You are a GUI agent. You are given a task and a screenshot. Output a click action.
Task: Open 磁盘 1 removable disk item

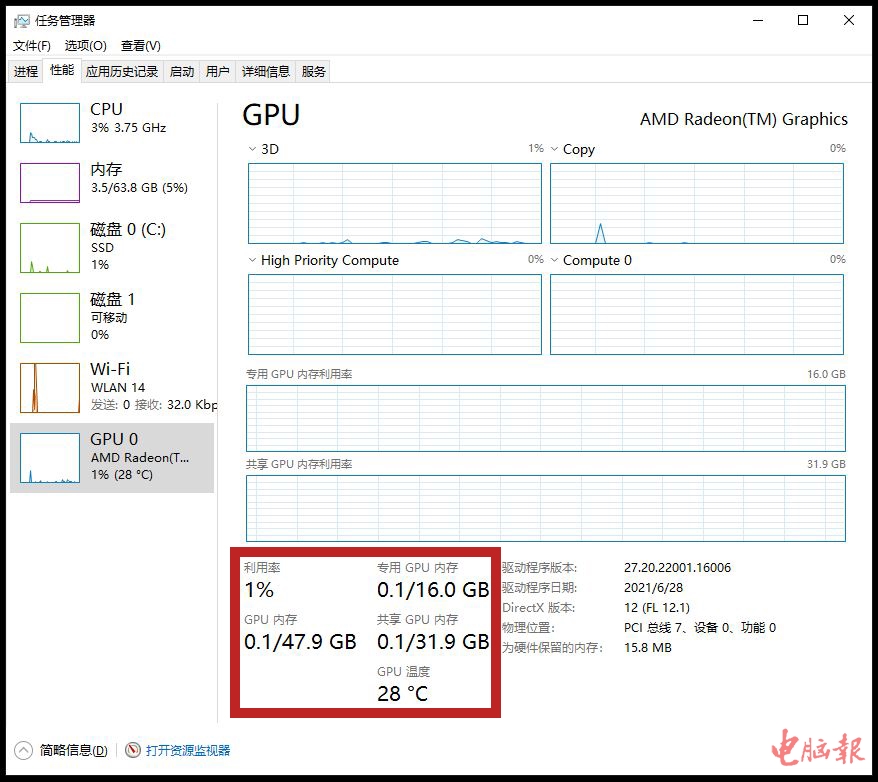tap(50, 318)
